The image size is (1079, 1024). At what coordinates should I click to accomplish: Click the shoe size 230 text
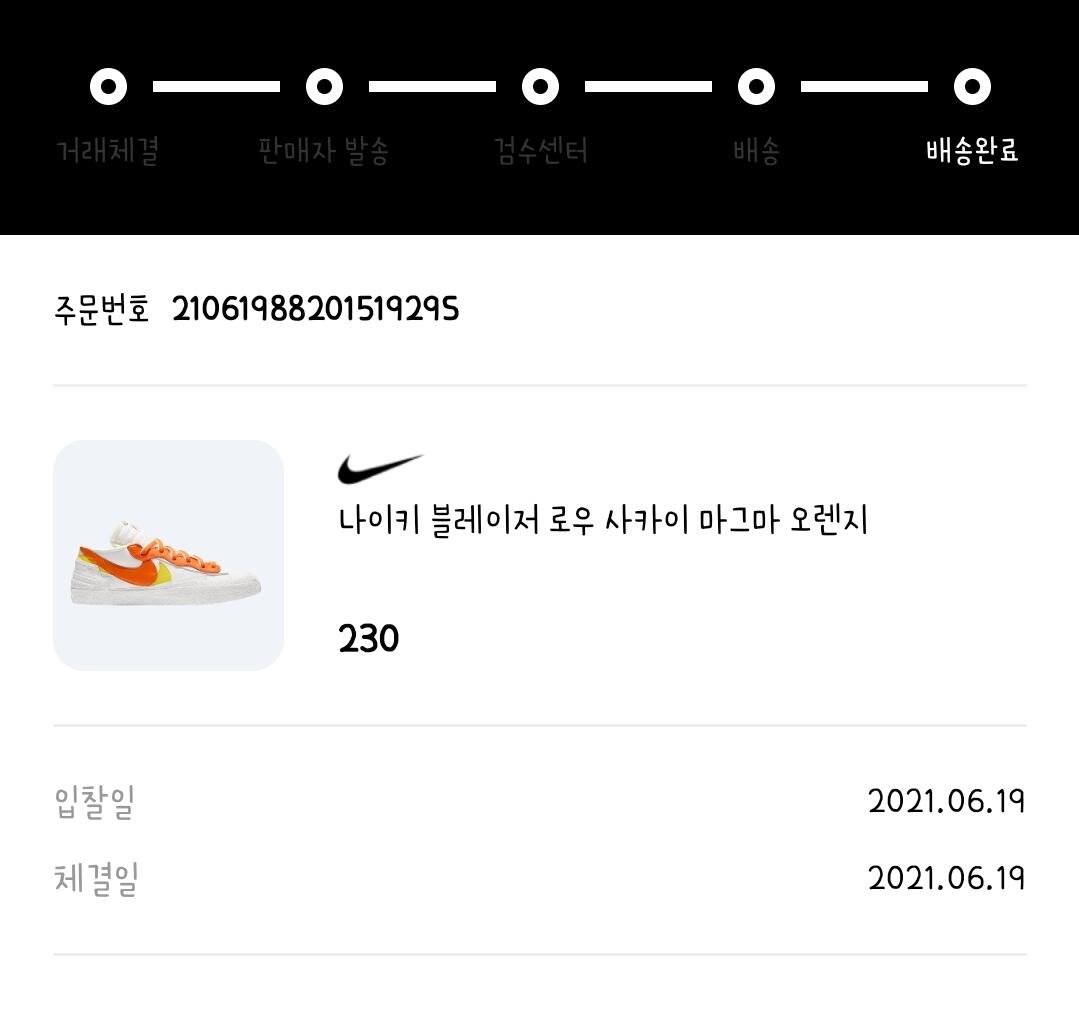point(368,639)
